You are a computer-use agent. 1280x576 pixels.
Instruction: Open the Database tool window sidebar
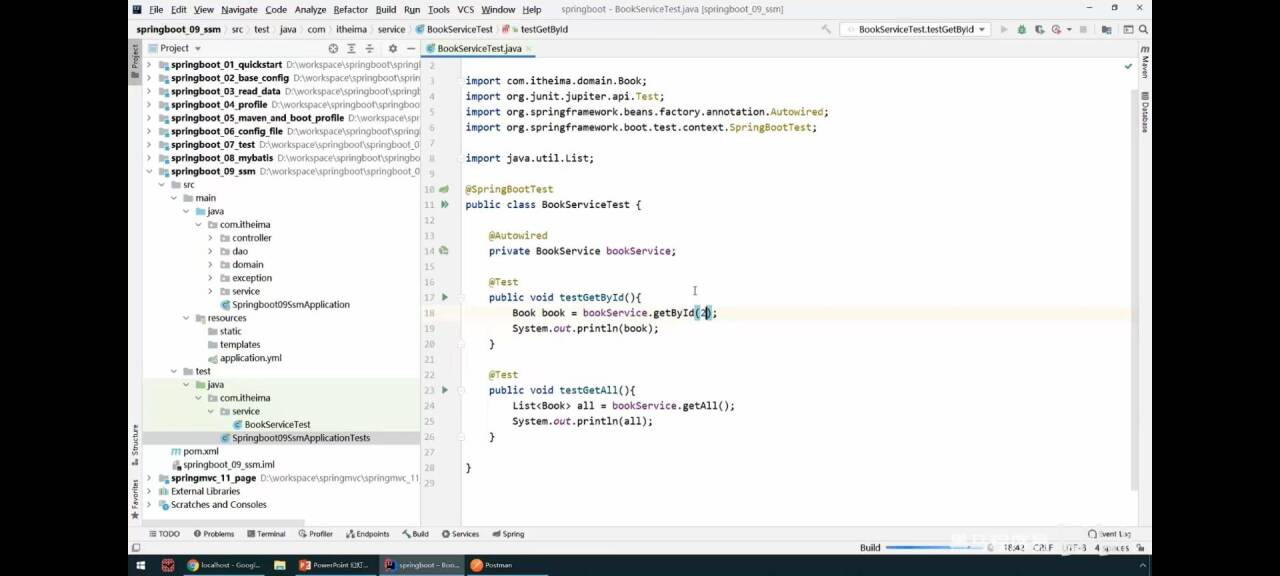(x=1144, y=112)
